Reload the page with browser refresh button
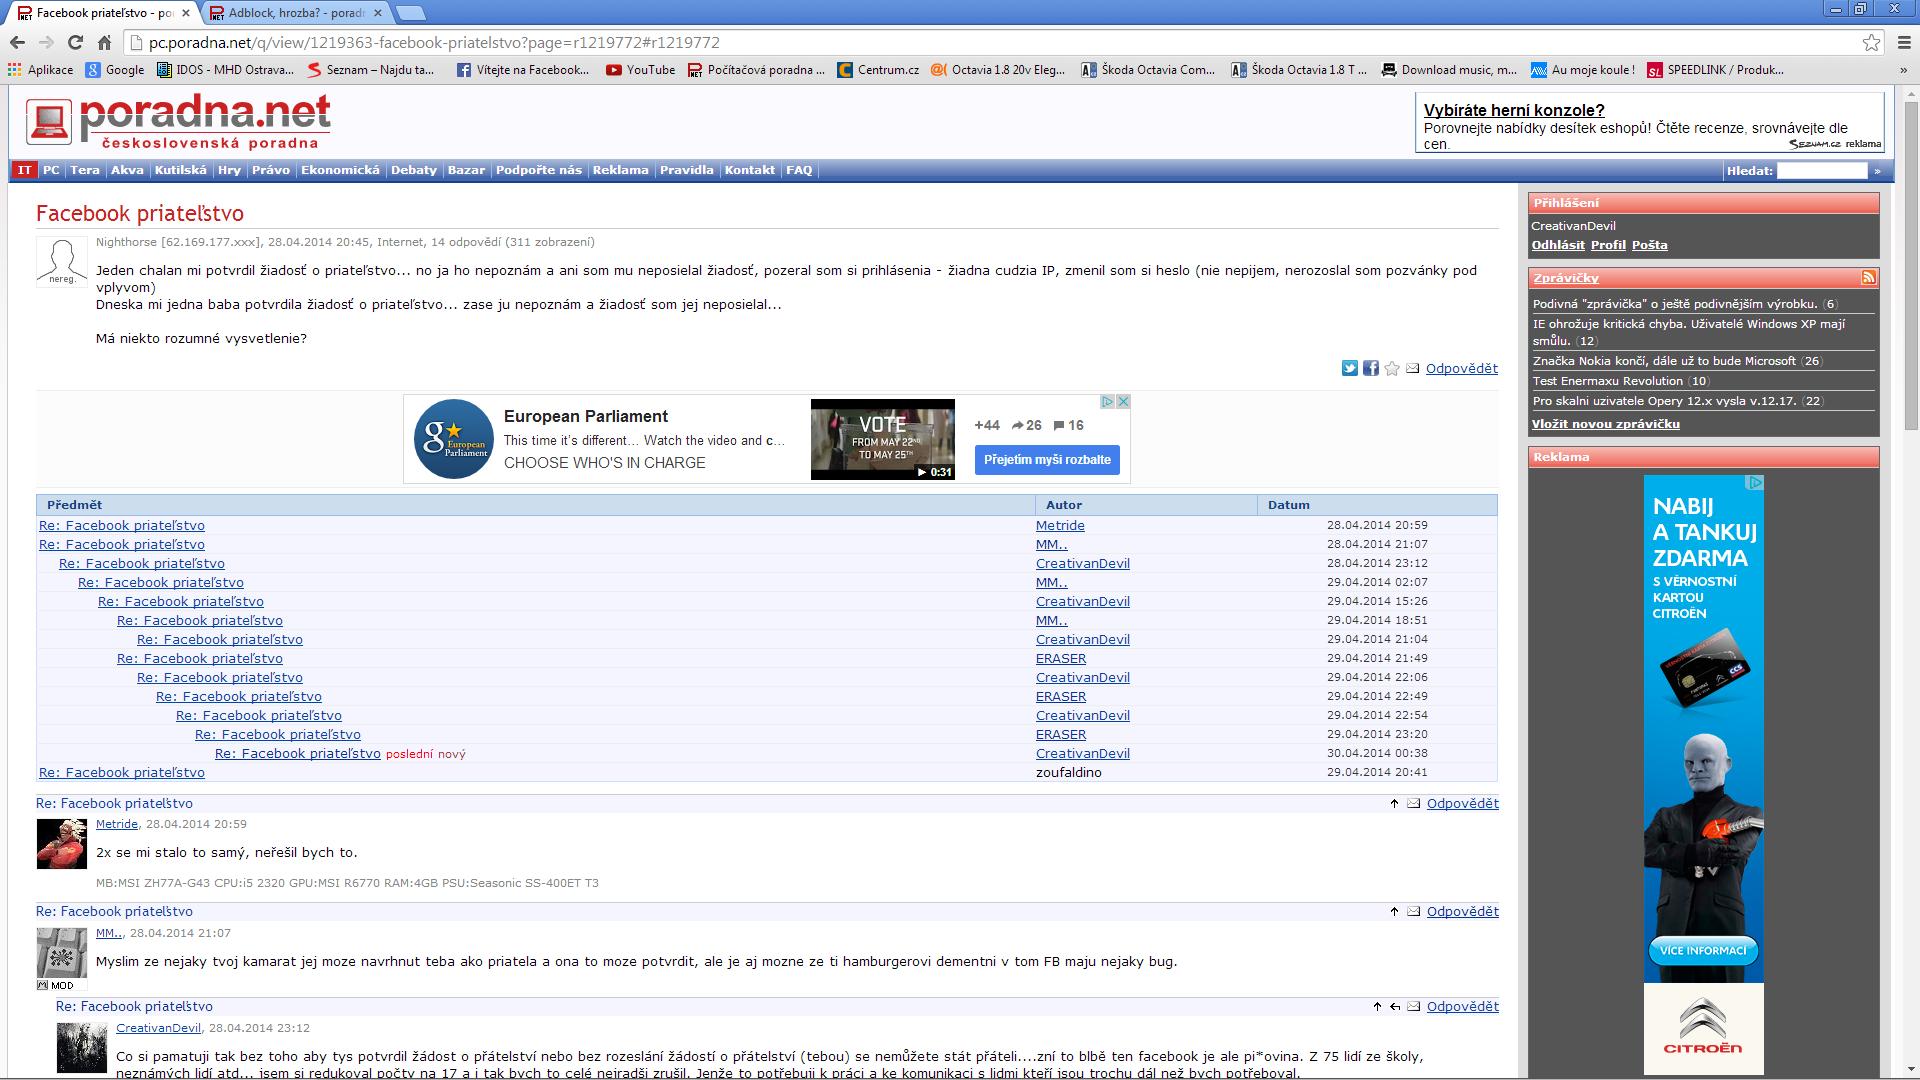Screen dimensions: 1920x1080 pyautogui.click(x=75, y=42)
